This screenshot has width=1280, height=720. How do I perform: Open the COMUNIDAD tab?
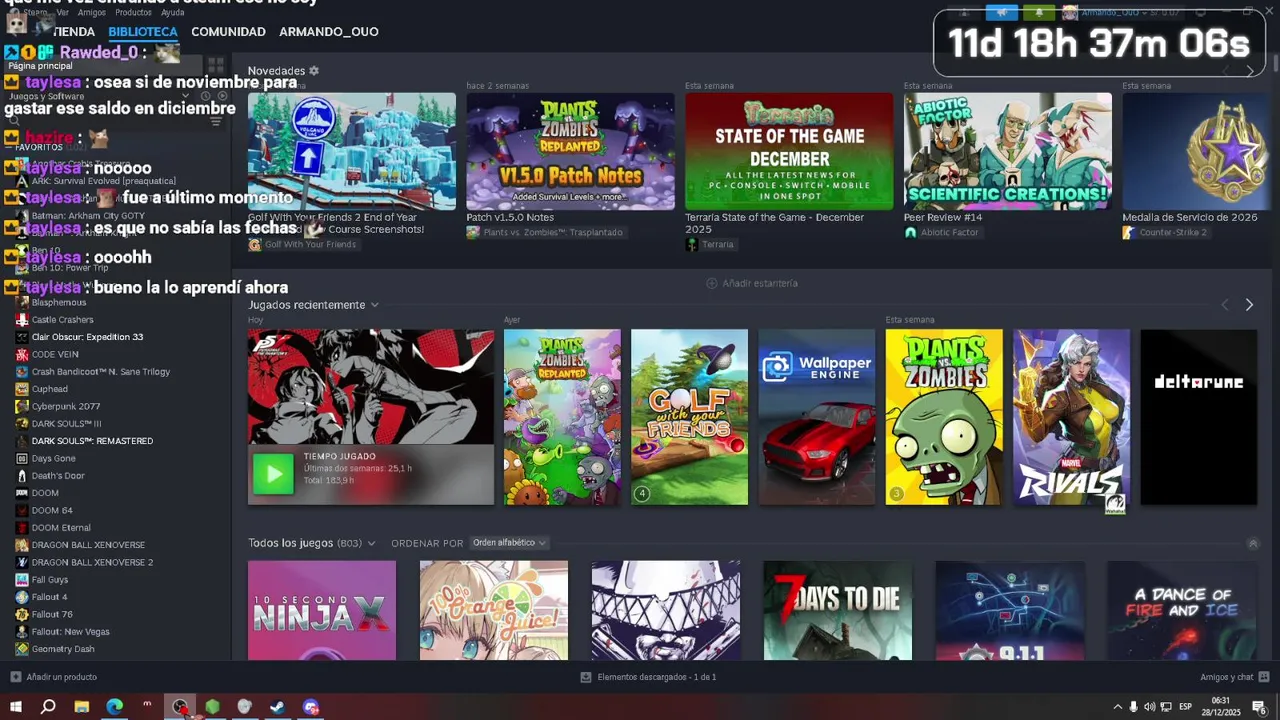[x=228, y=32]
